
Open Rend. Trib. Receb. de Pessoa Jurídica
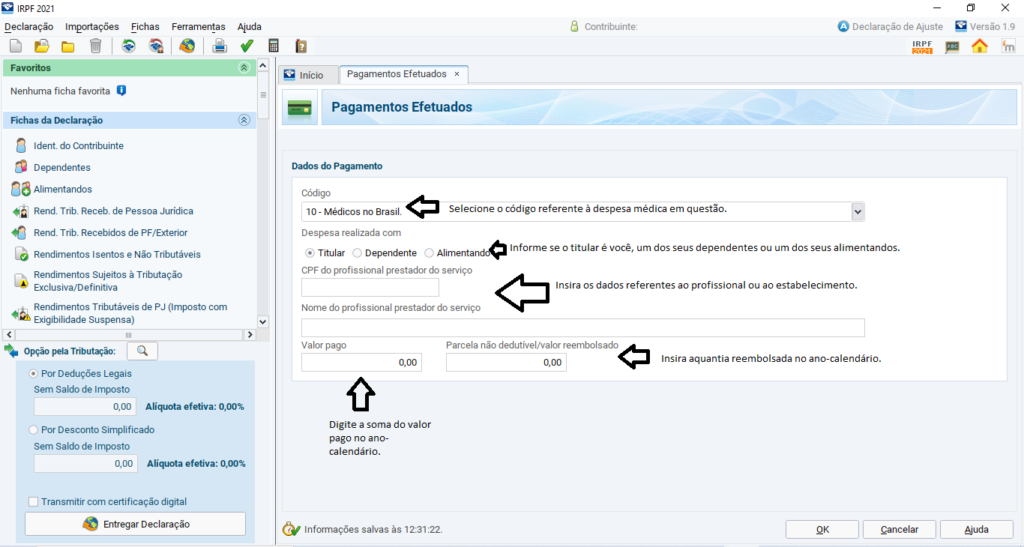[114, 211]
